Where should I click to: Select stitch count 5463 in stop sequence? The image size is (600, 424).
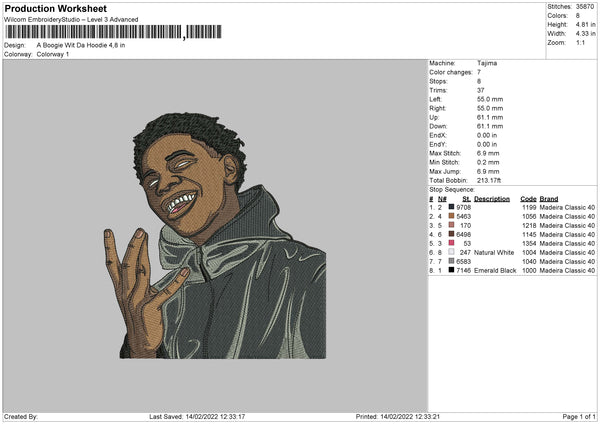[463, 217]
